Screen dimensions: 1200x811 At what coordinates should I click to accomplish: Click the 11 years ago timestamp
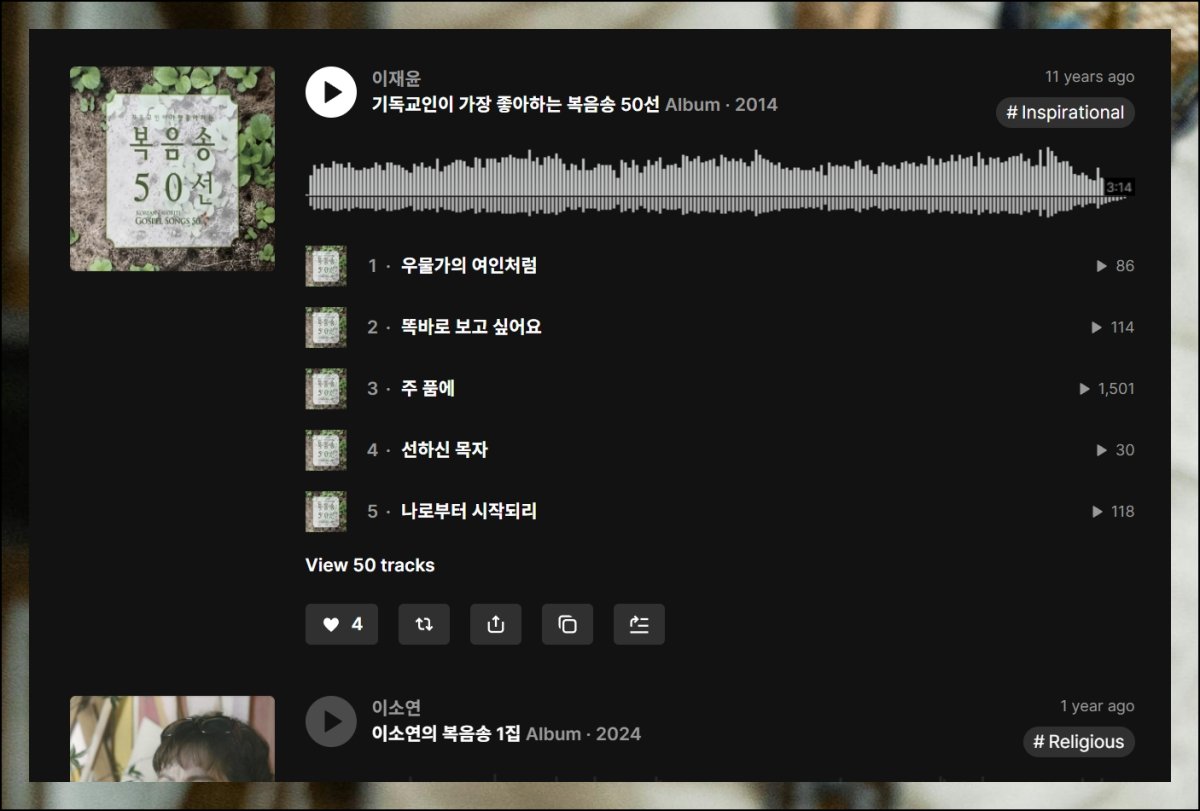point(1090,77)
